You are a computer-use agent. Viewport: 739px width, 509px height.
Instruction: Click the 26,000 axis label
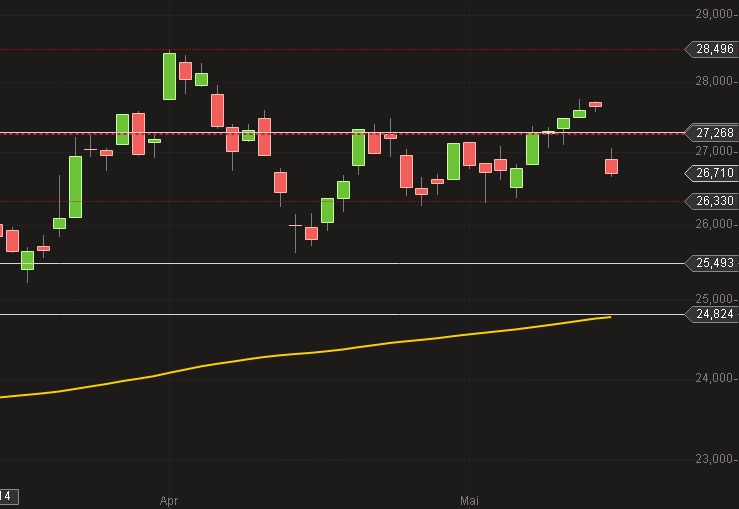tap(714, 223)
